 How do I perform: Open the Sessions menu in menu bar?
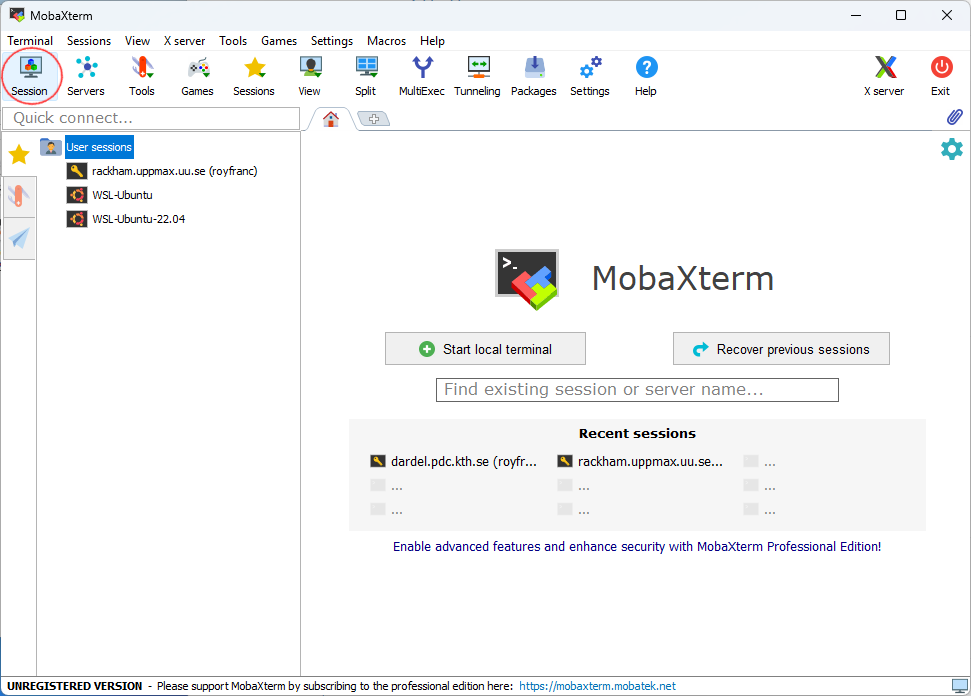tap(89, 41)
